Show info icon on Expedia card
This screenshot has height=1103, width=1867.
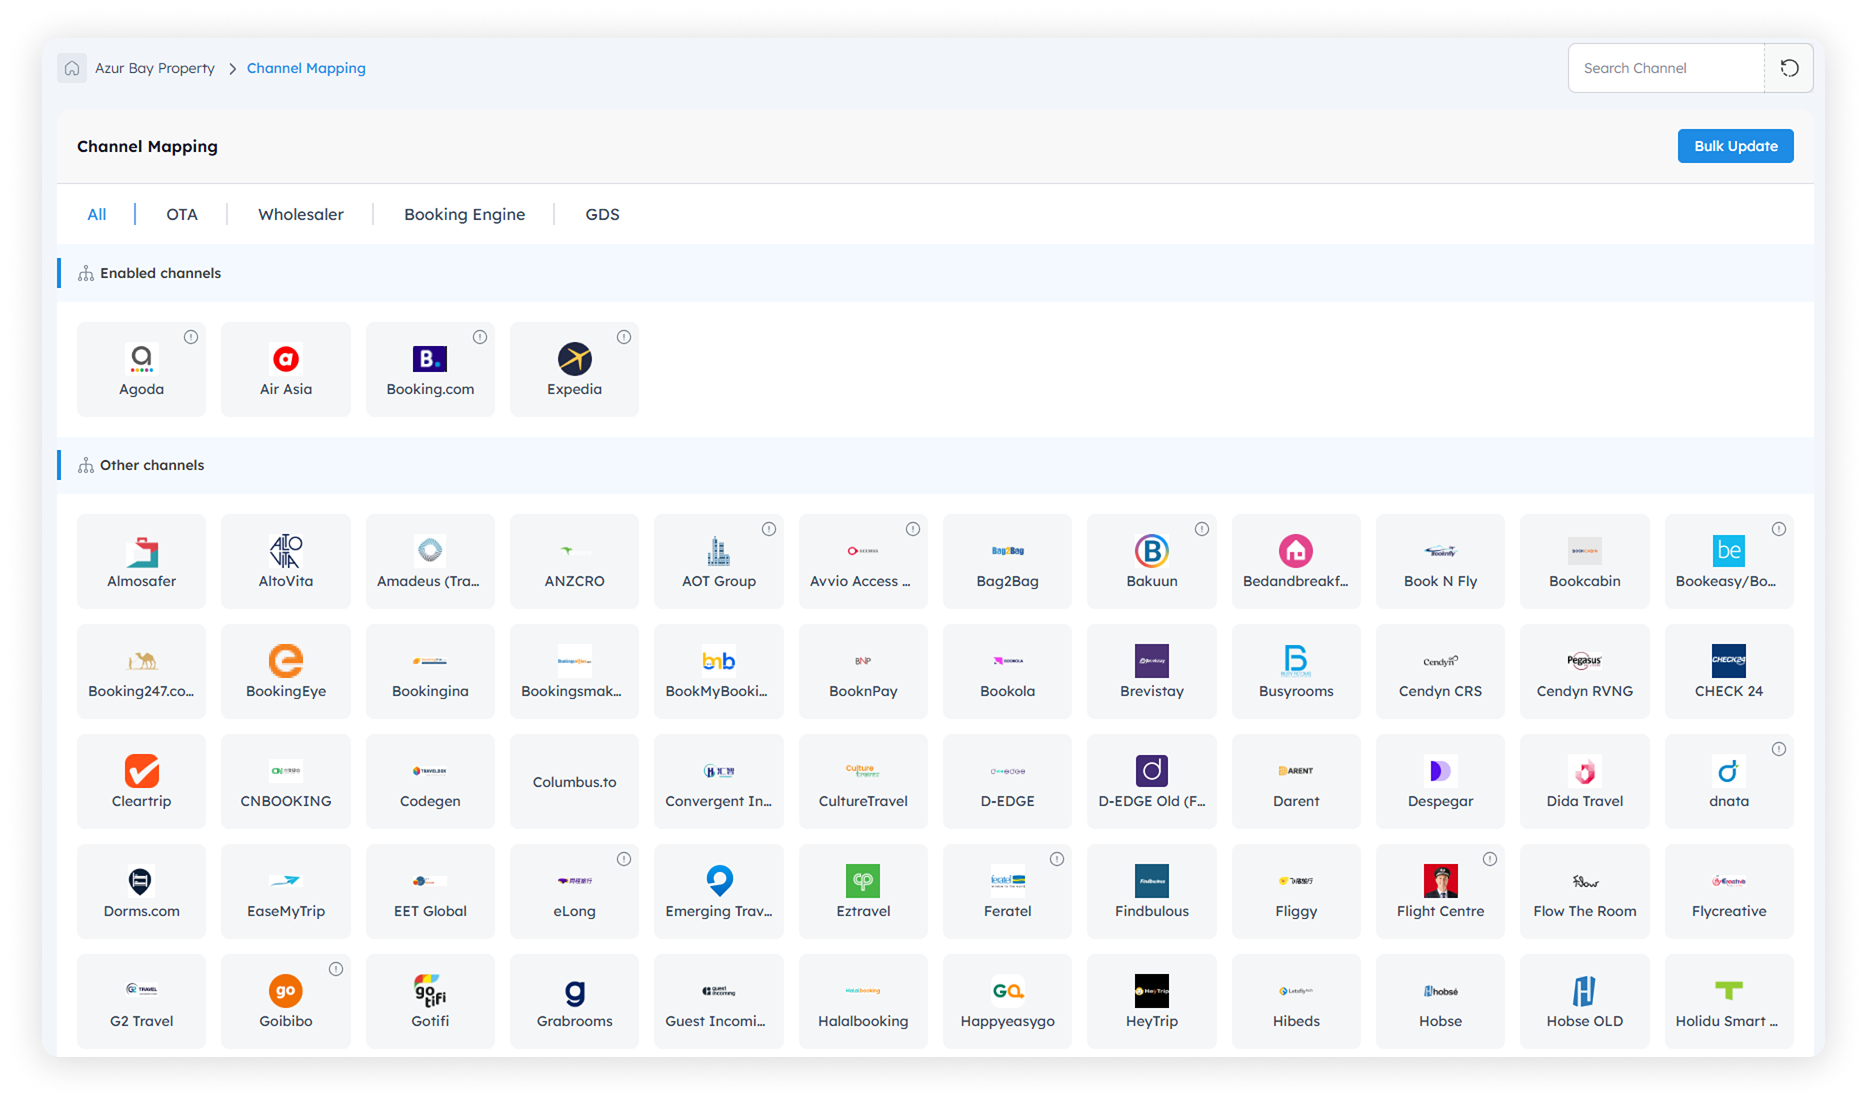coord(624,337)
